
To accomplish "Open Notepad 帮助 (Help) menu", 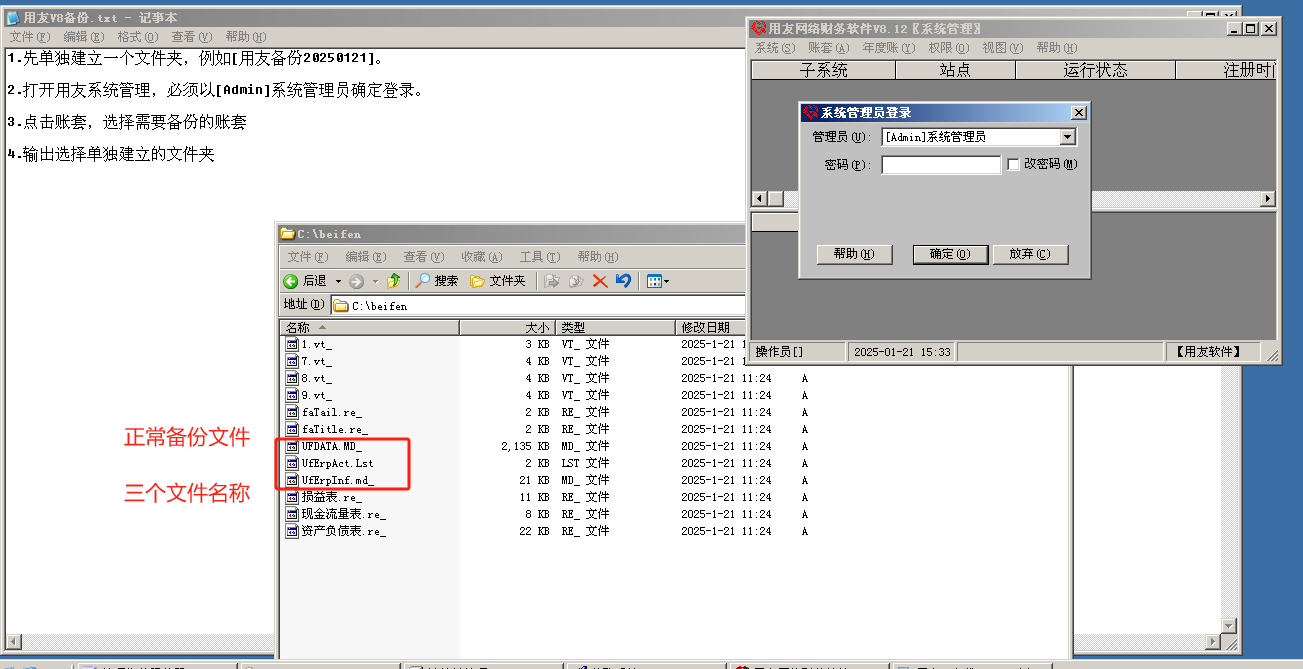I will coord(245,37).
